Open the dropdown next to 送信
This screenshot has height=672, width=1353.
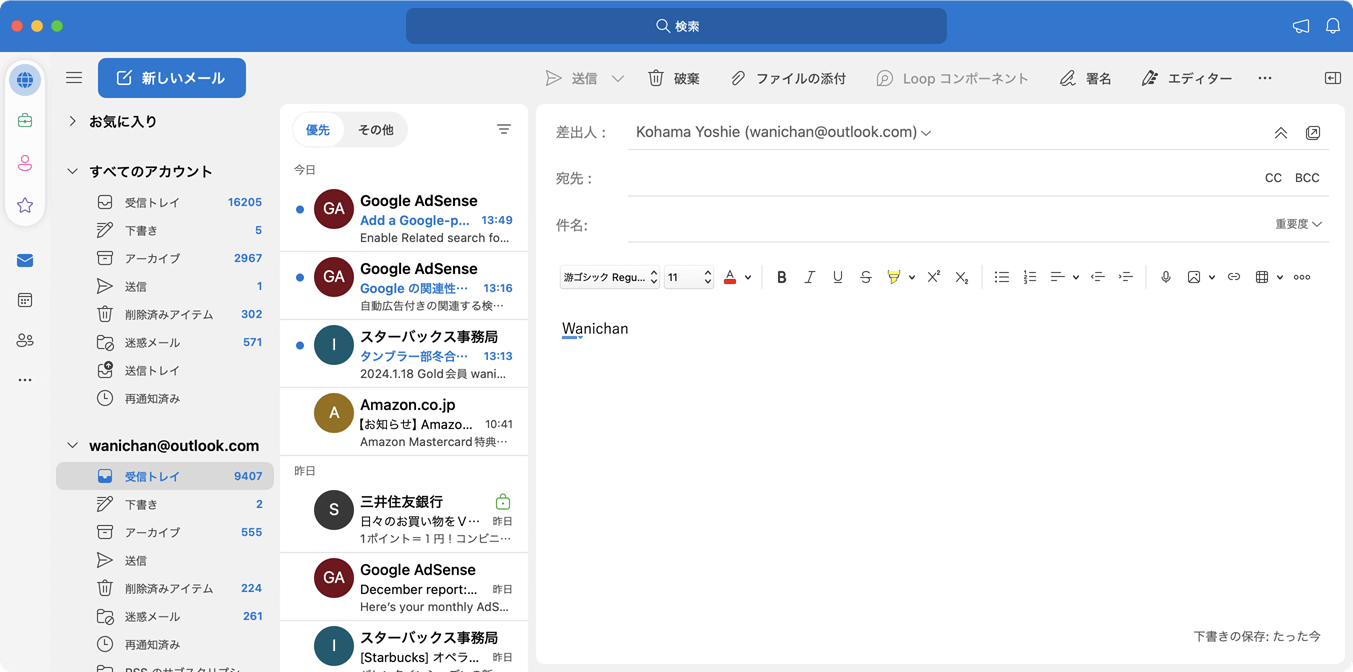(x=618, y=78)
